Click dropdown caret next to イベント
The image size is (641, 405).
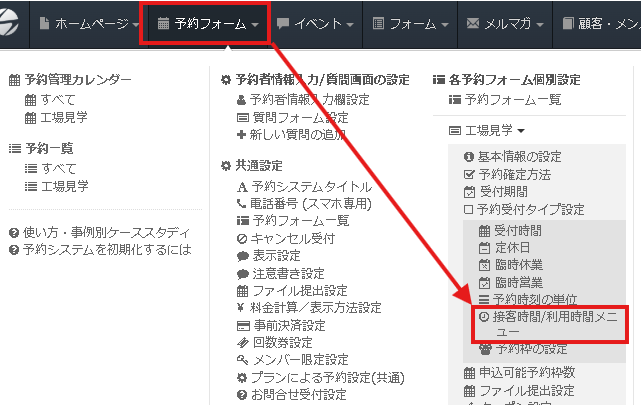(x=350, y=25)
